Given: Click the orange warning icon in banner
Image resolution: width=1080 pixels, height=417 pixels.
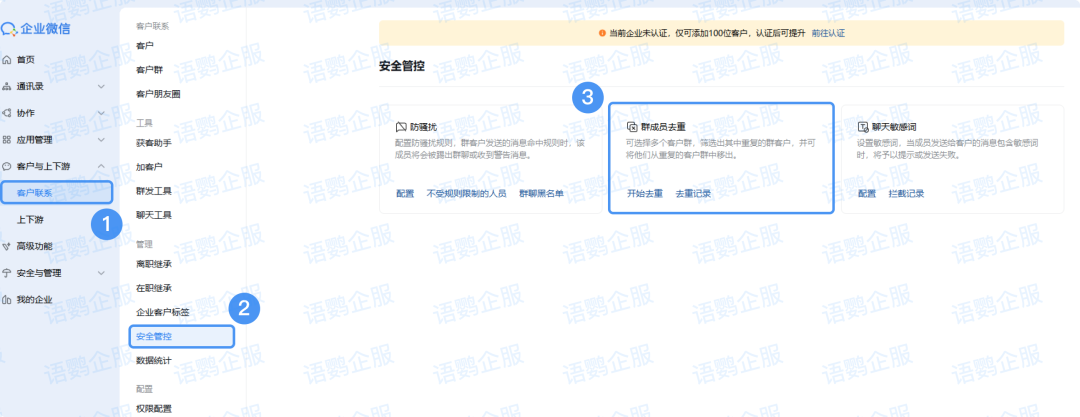Looking at the screenshot, I should (x=602, y=33).
